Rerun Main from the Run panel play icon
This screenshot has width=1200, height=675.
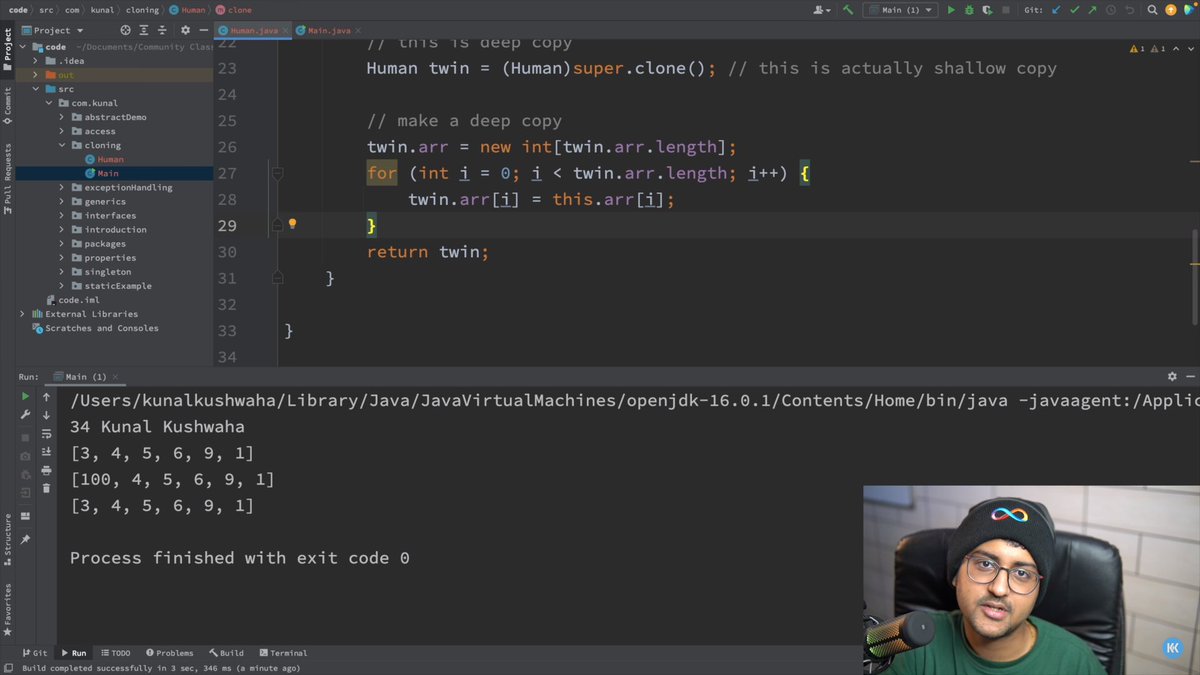point(25,397)
